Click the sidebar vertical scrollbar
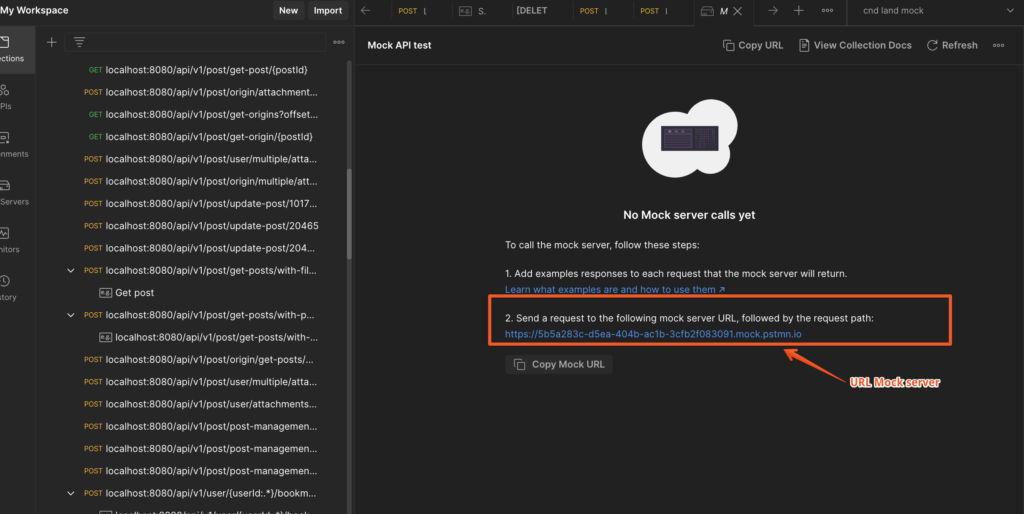 click(349, 214)
